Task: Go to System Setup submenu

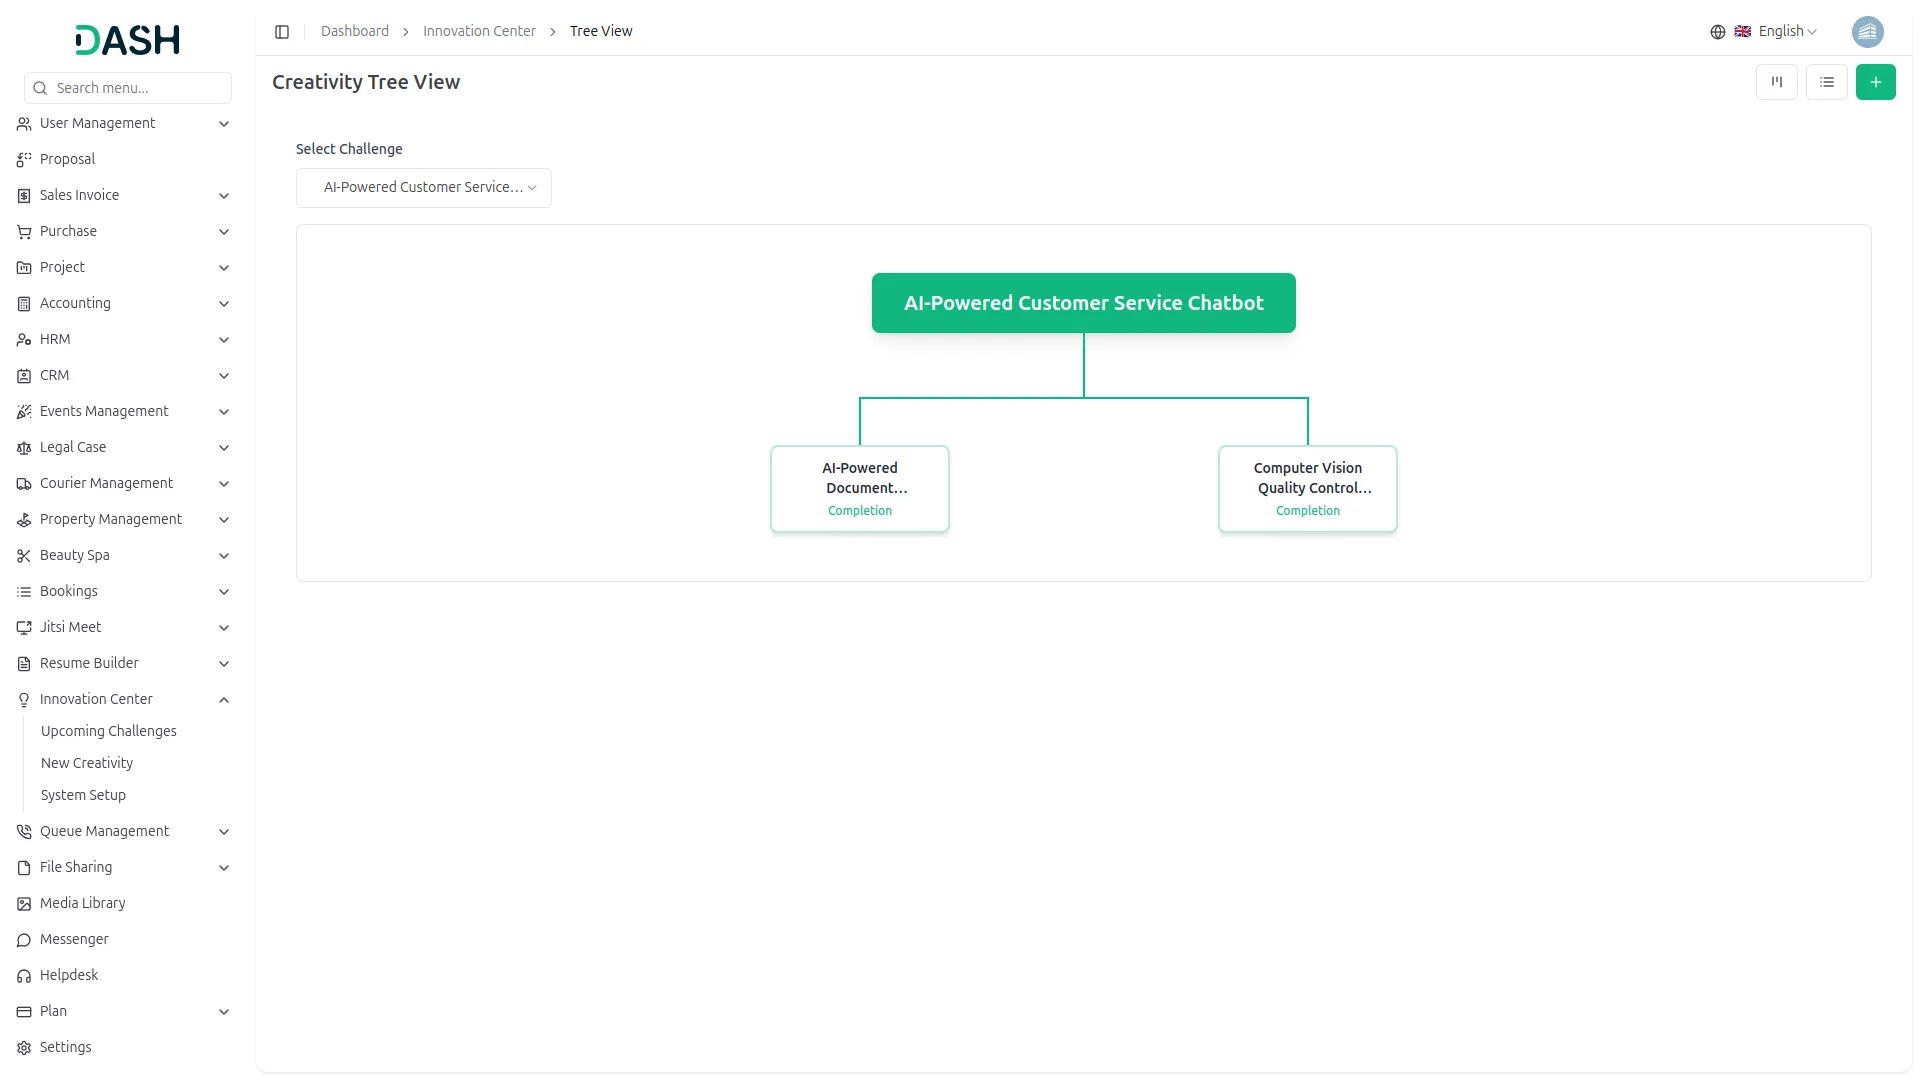Action: click(83, 795)
